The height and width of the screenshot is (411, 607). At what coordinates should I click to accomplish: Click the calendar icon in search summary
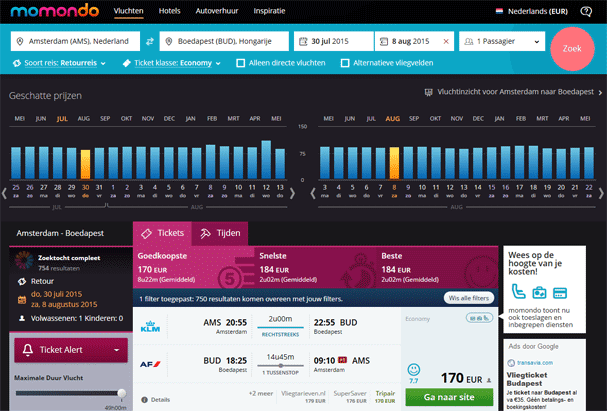pos(22,300)
